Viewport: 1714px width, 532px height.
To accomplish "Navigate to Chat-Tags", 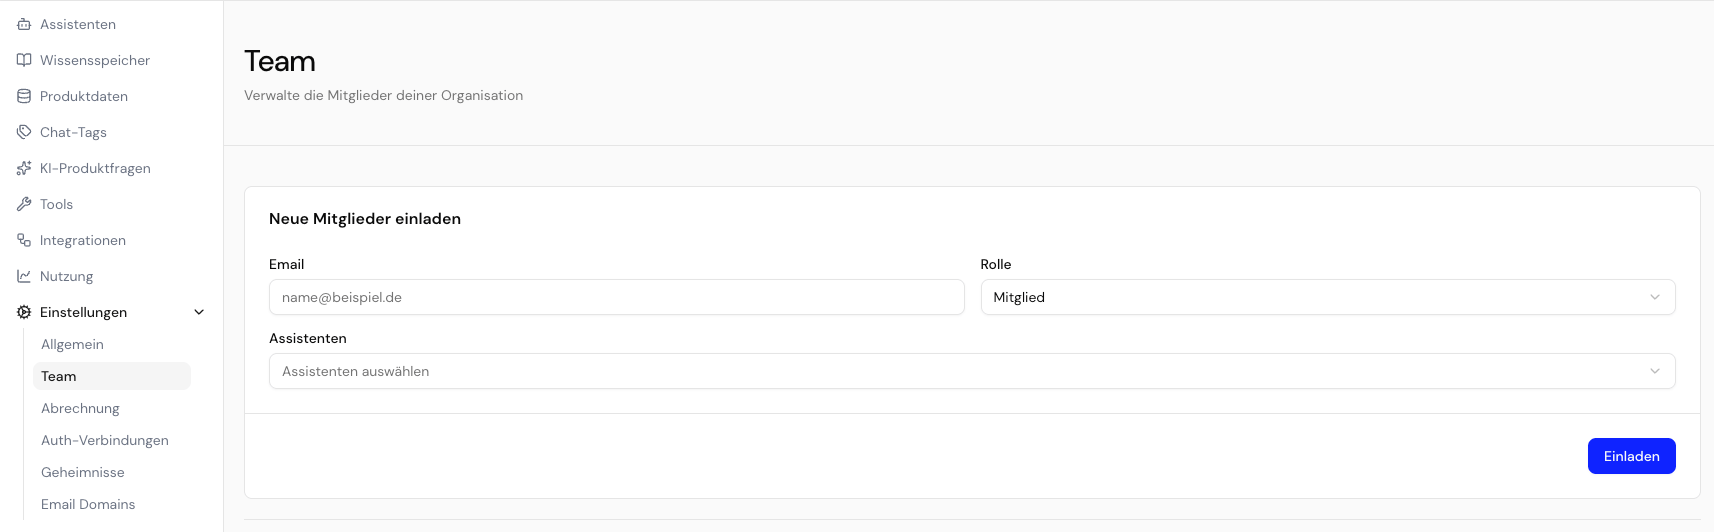I will coord(73,132).
